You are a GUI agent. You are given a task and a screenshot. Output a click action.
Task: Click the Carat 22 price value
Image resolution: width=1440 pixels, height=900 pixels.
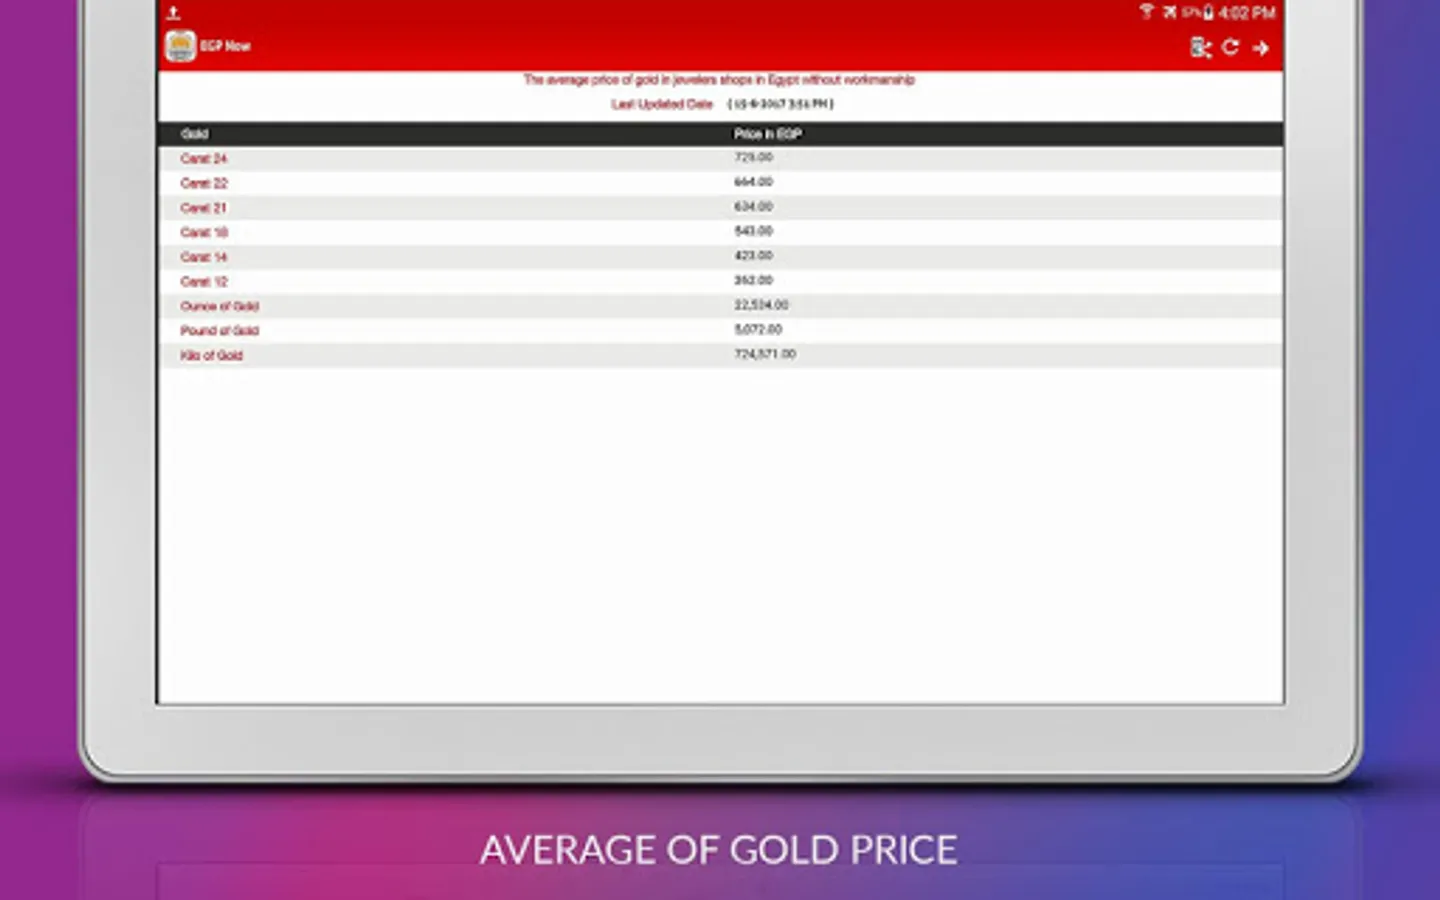[x=754, y=182]
